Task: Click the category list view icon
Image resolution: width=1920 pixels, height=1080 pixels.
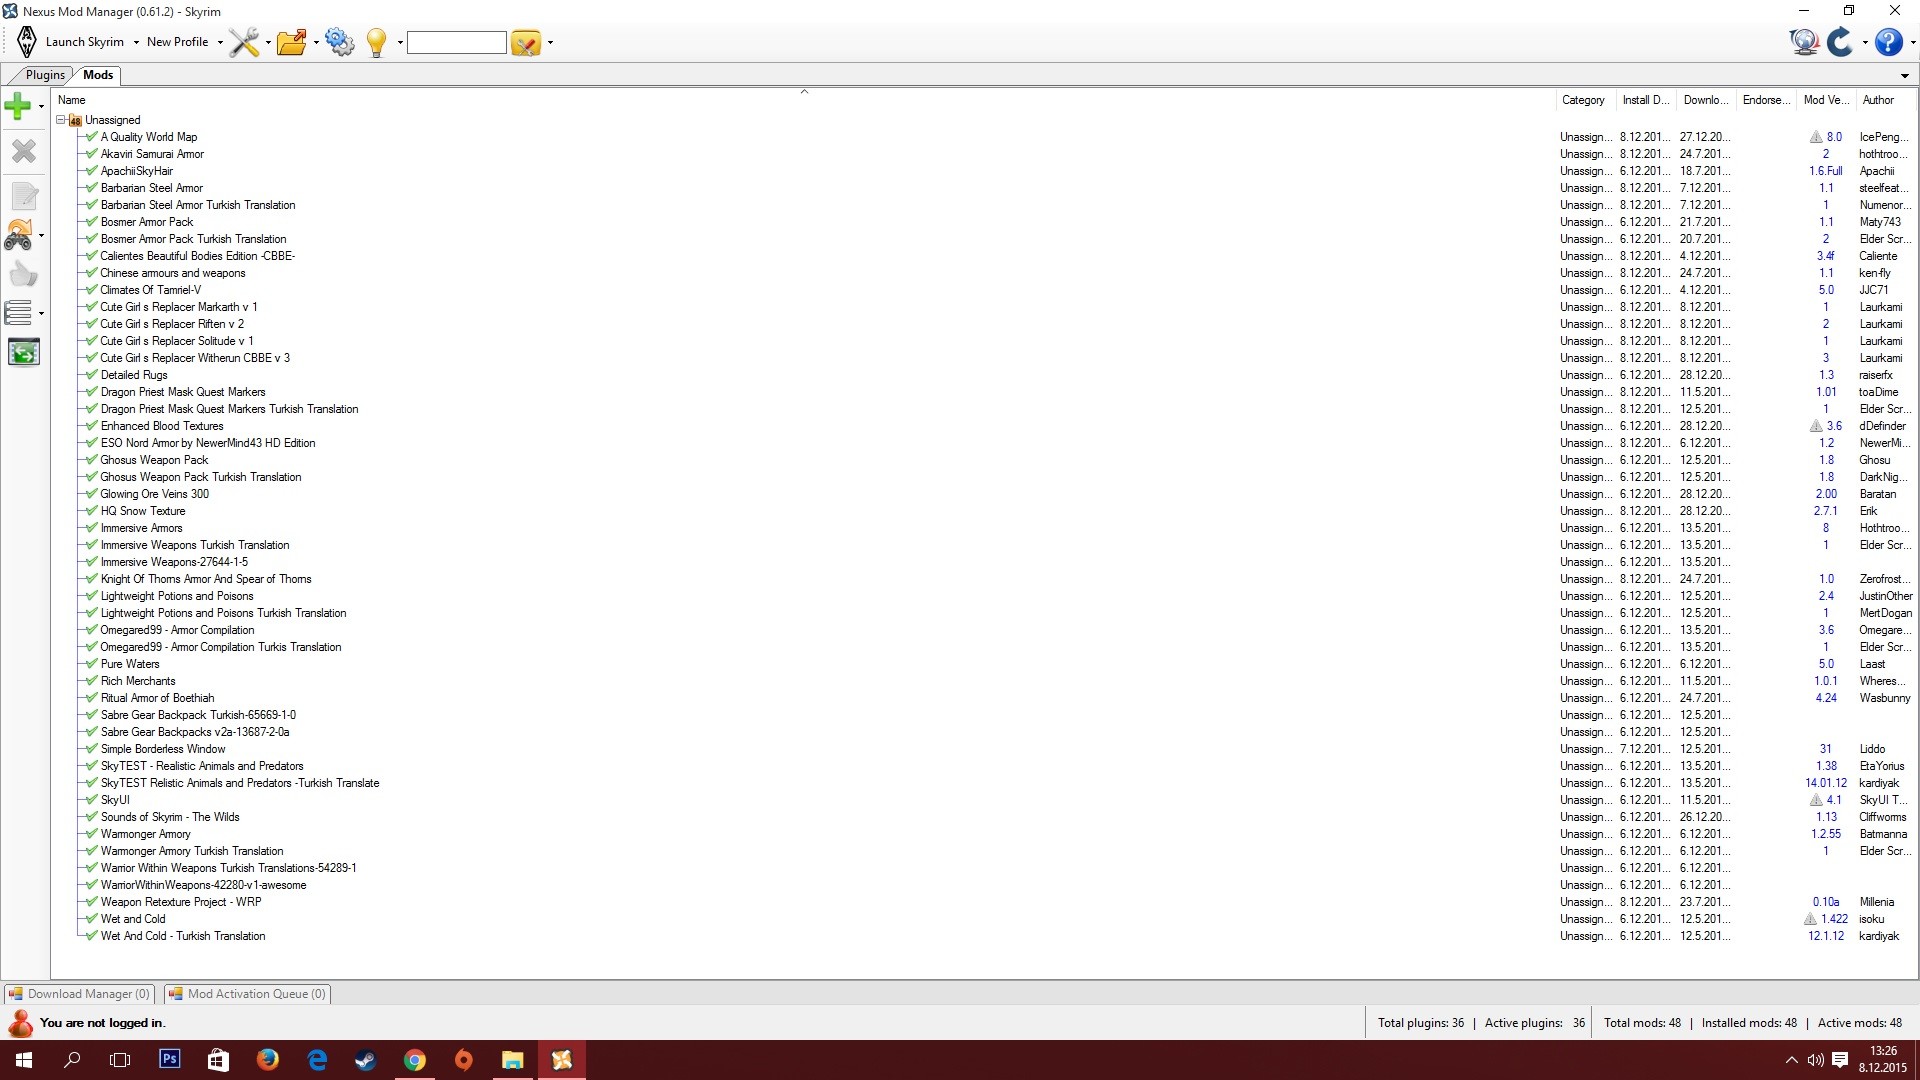Action: [x=19, y=313]
